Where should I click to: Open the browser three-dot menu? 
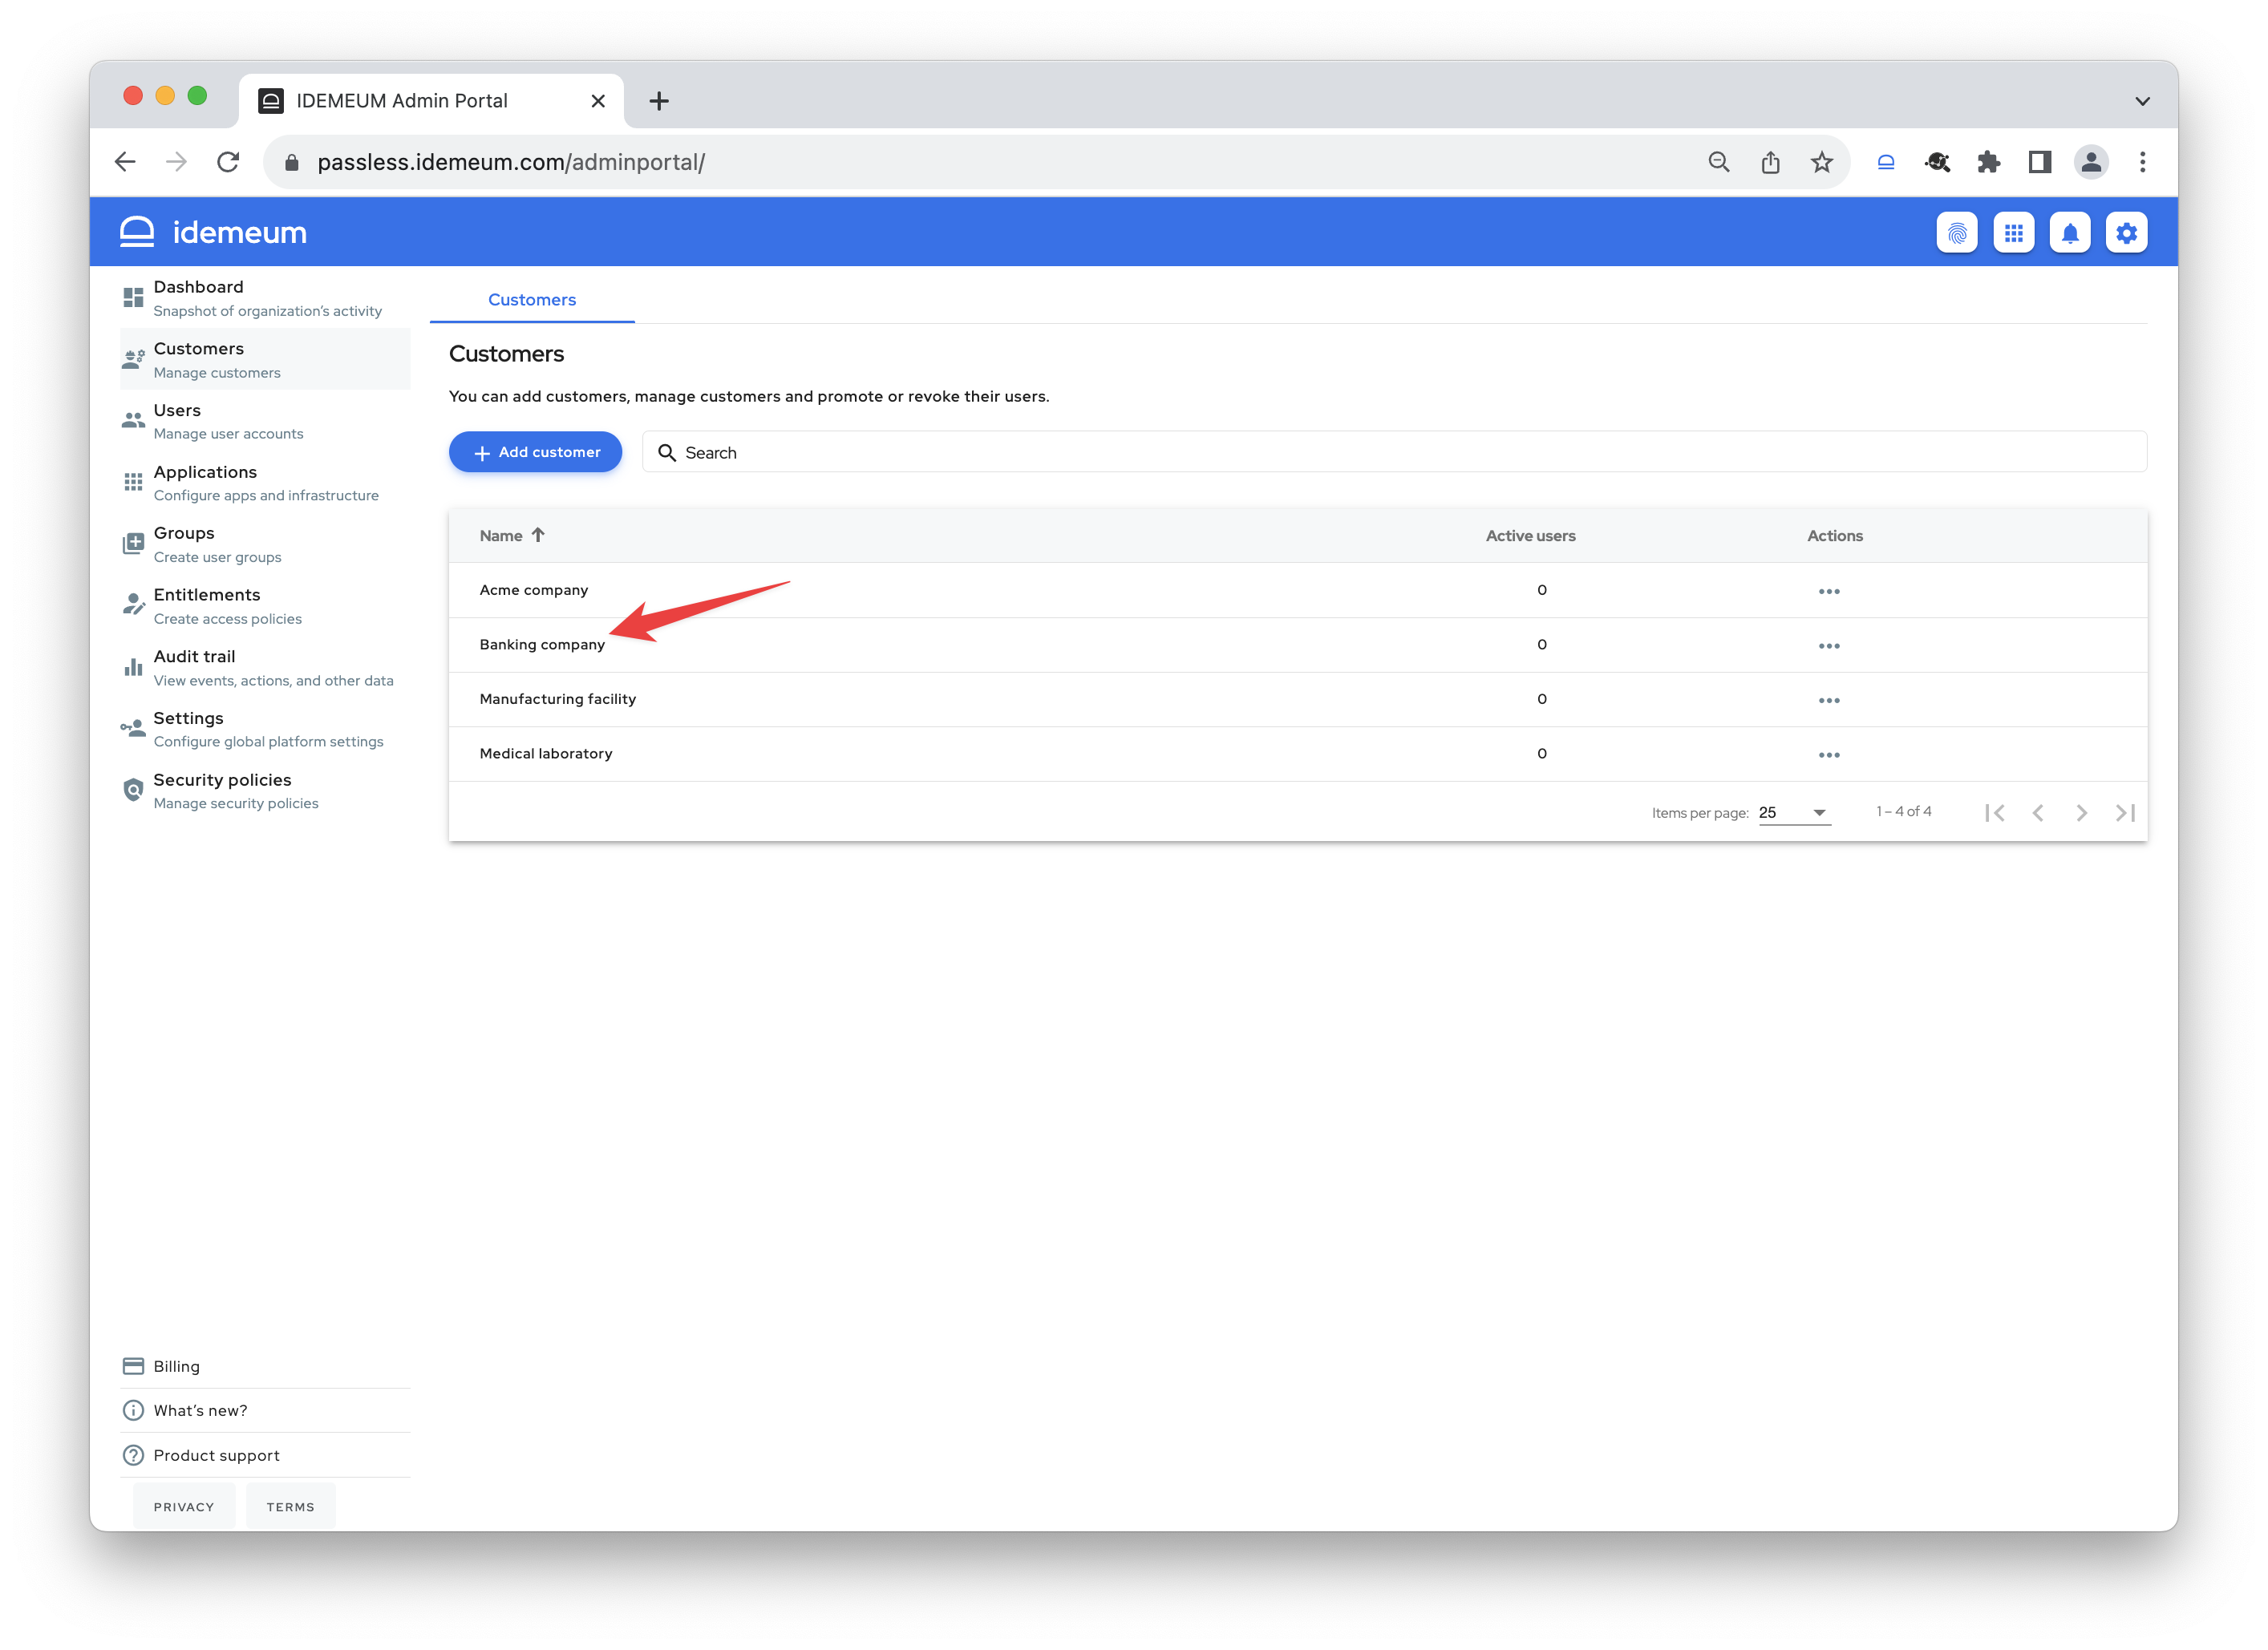coord(2142,162)
